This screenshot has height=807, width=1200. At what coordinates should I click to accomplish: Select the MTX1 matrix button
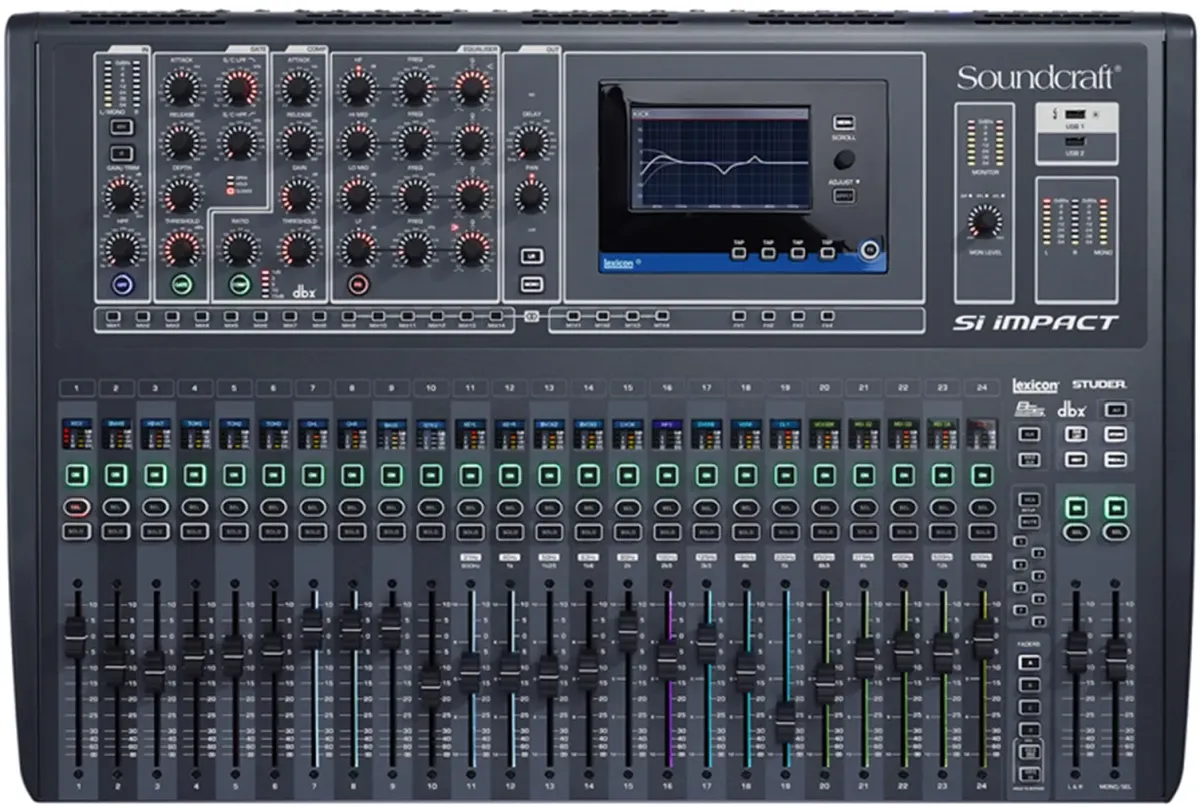tap(574, 317)
